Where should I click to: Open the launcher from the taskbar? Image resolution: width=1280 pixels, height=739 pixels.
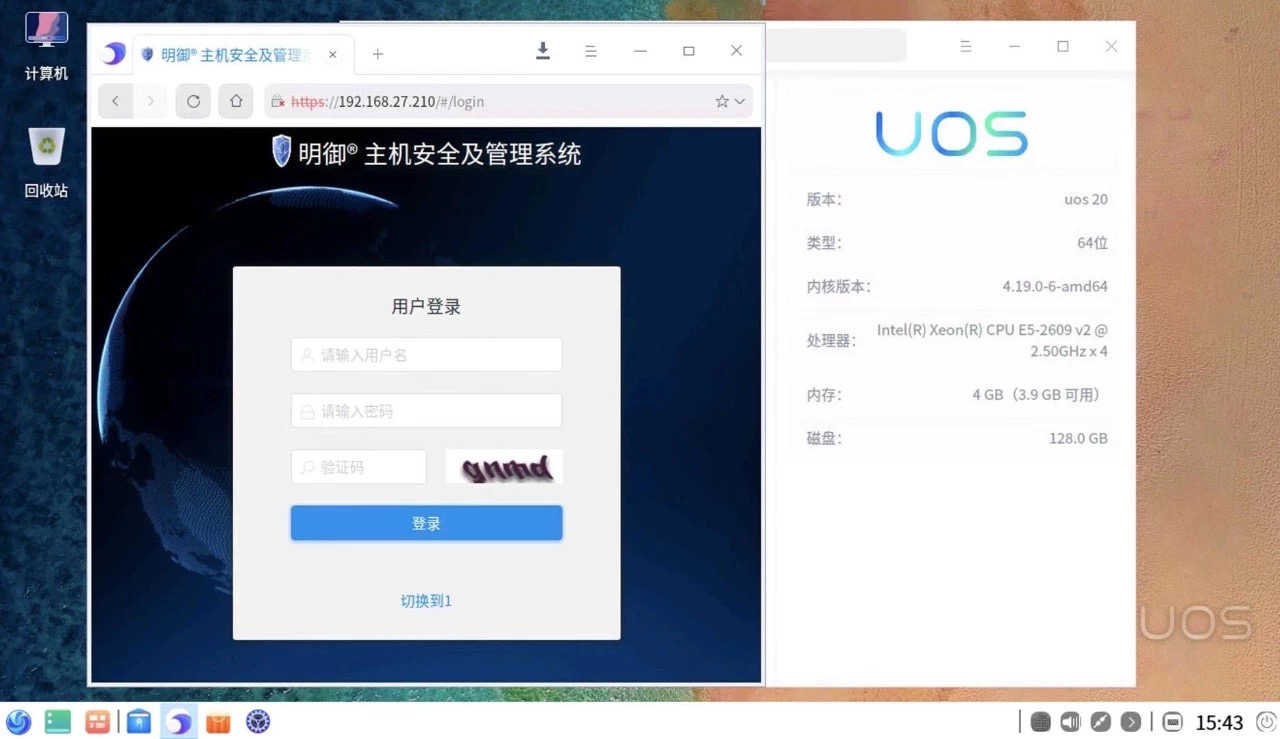tap(18, 721)
